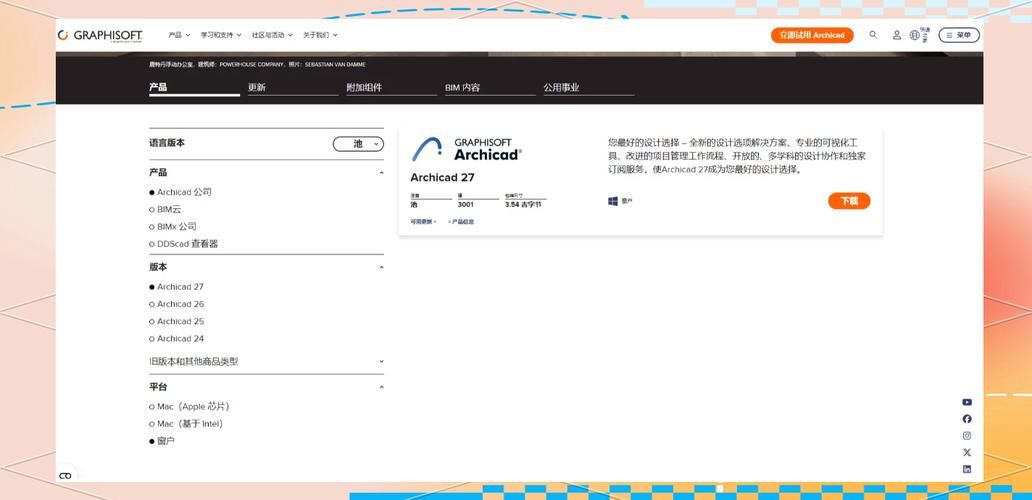Click the Facebook social icon
Viewport: 1032px width, 500px height.
(967, 418)
